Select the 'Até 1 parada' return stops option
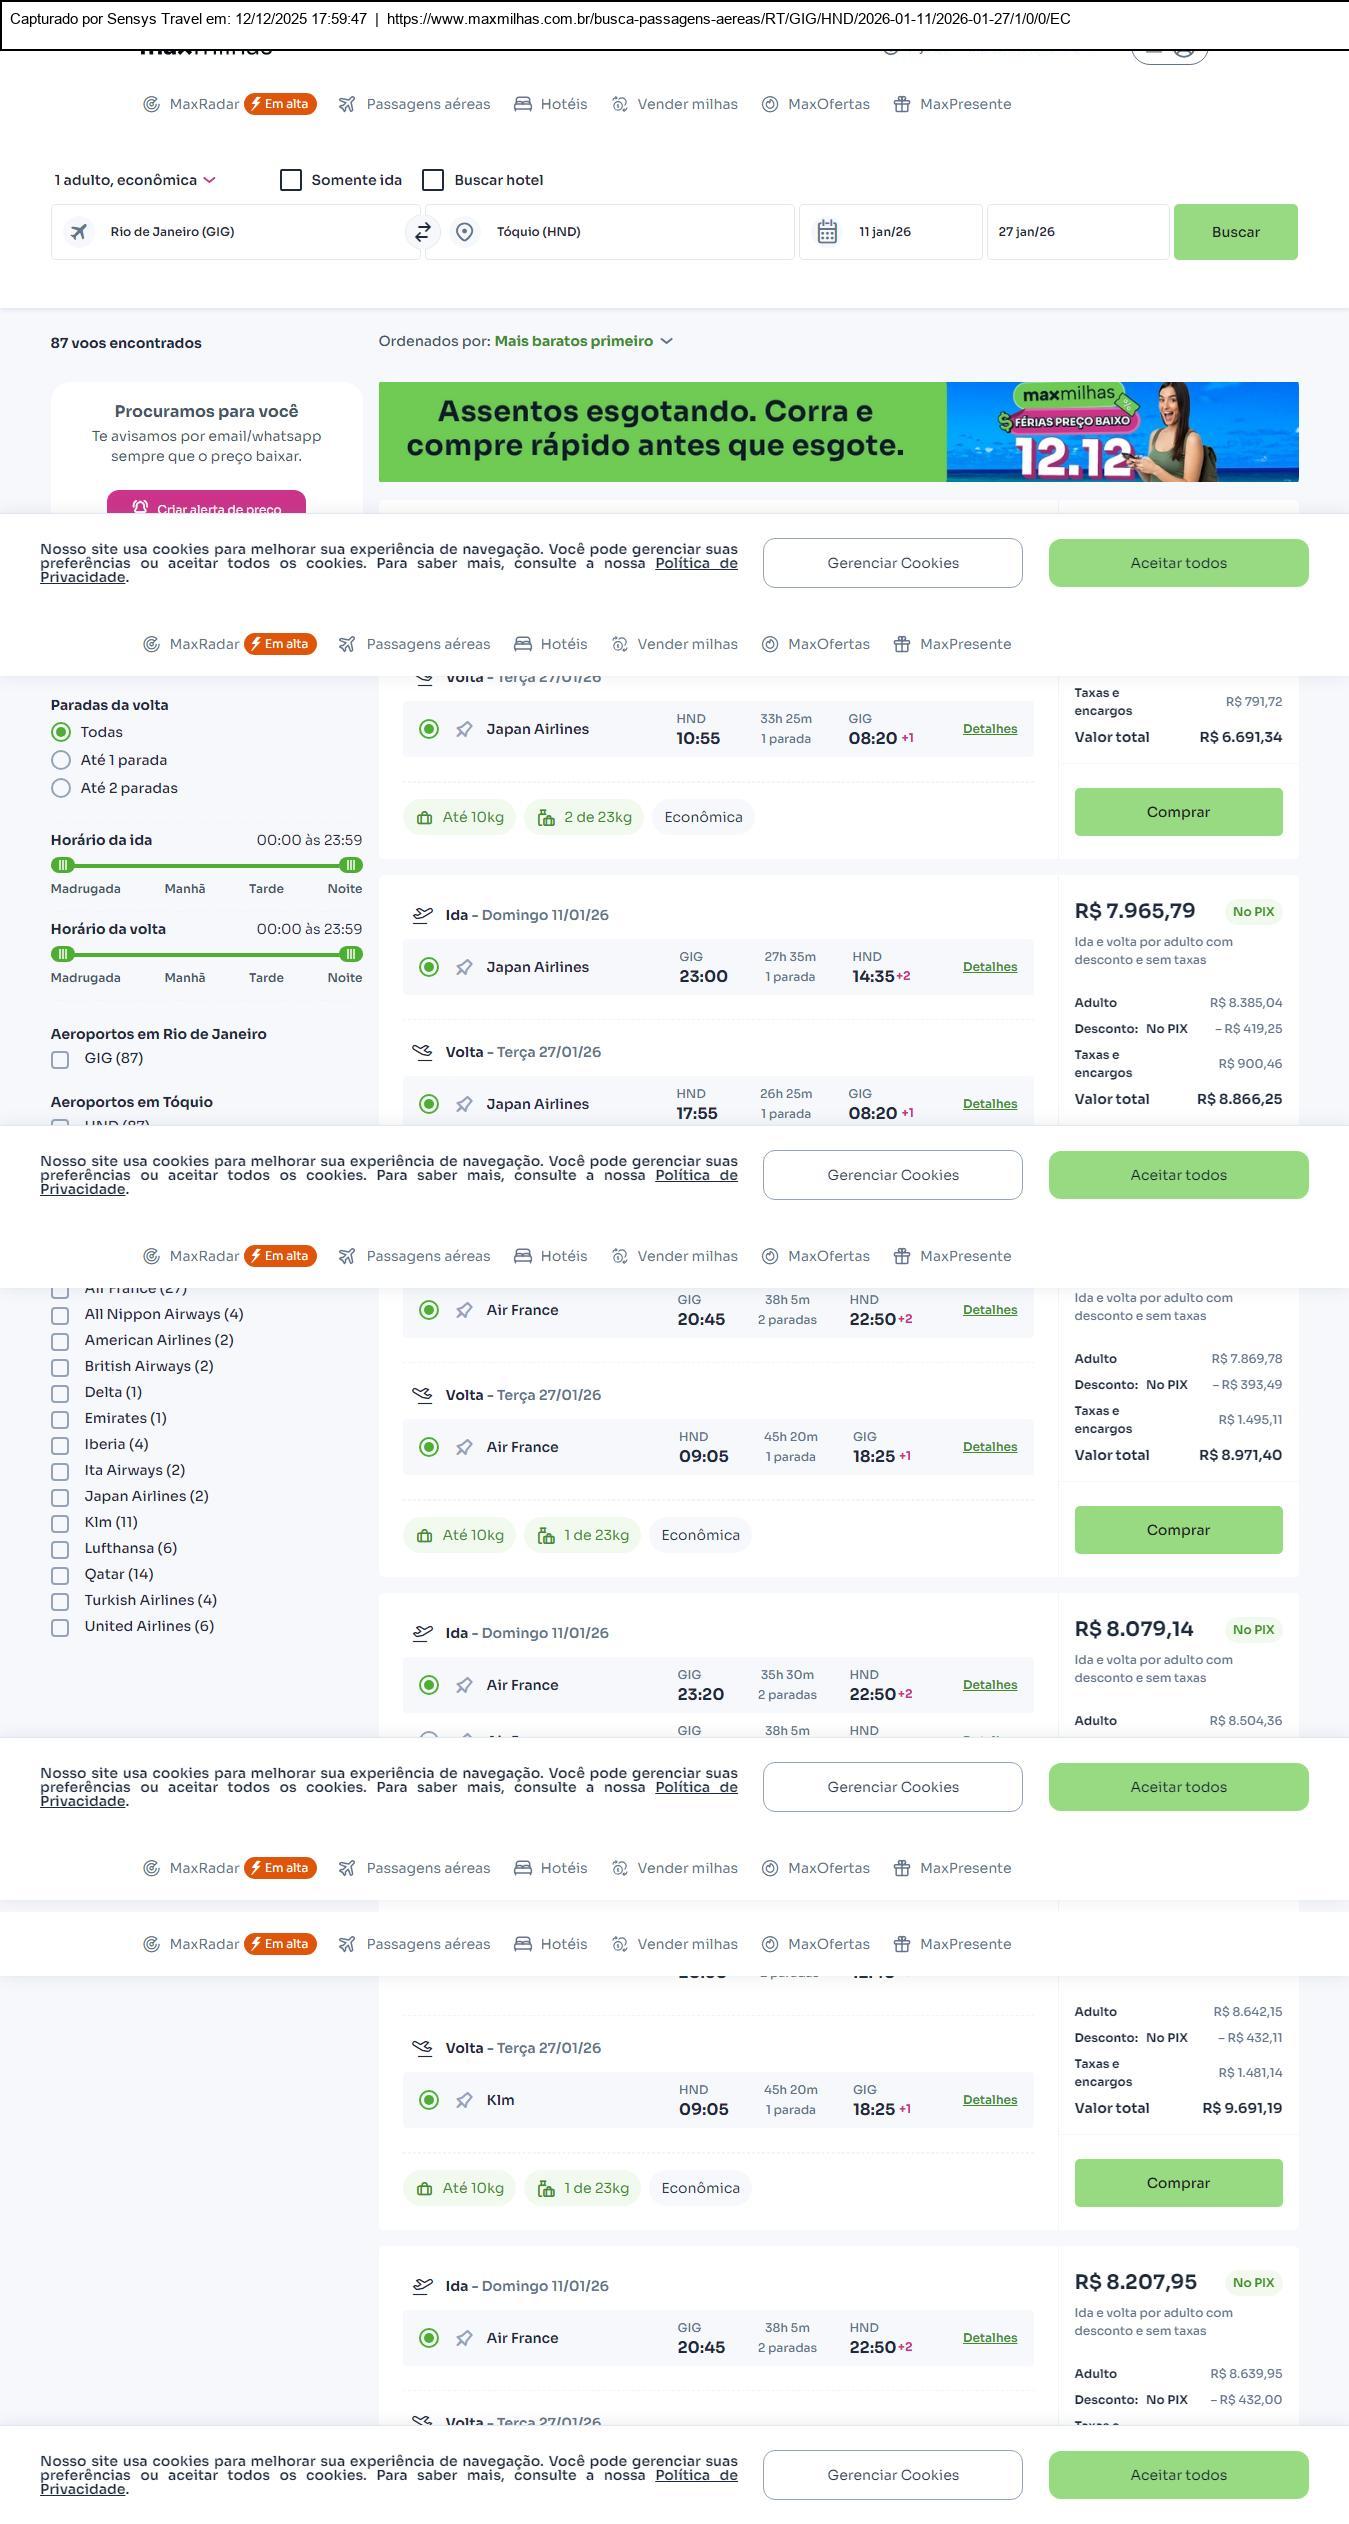 pyautogui.click(x=61, y=760)
